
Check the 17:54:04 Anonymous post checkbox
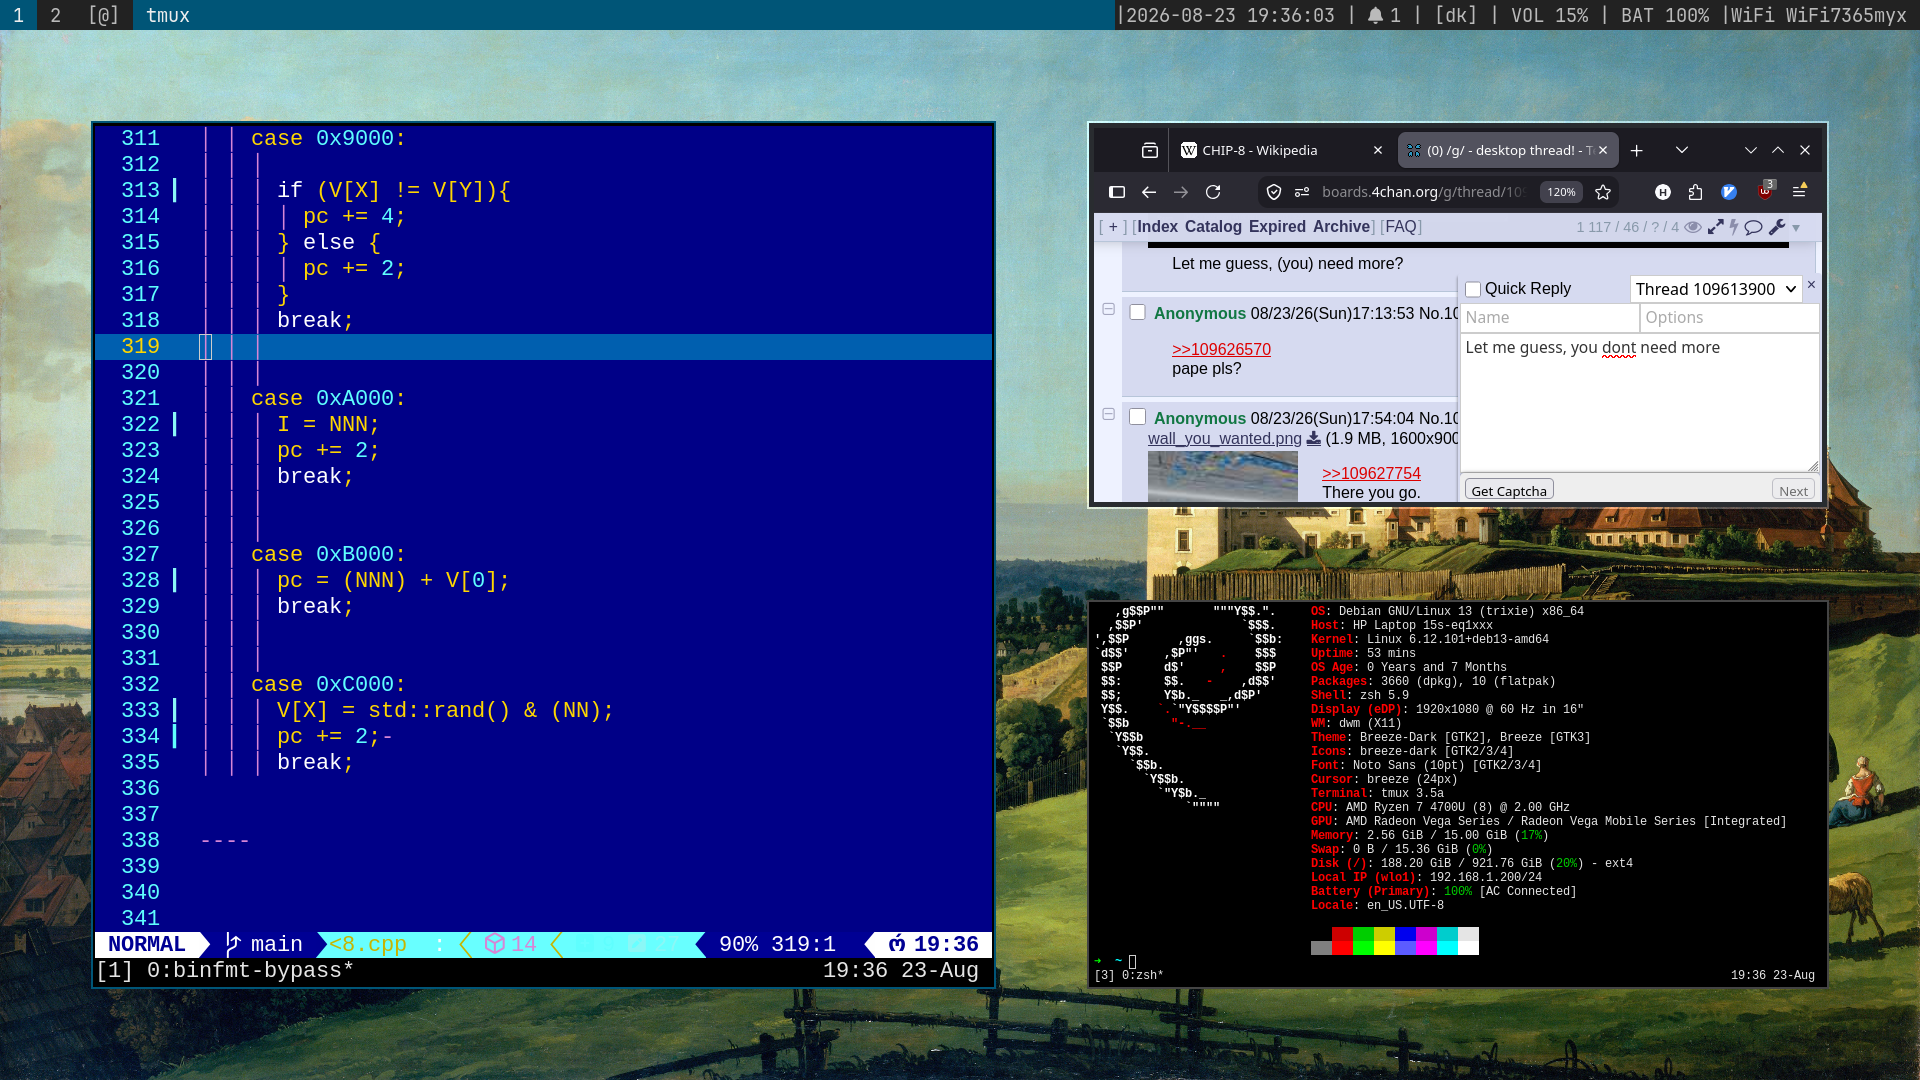pos(1138,417)
